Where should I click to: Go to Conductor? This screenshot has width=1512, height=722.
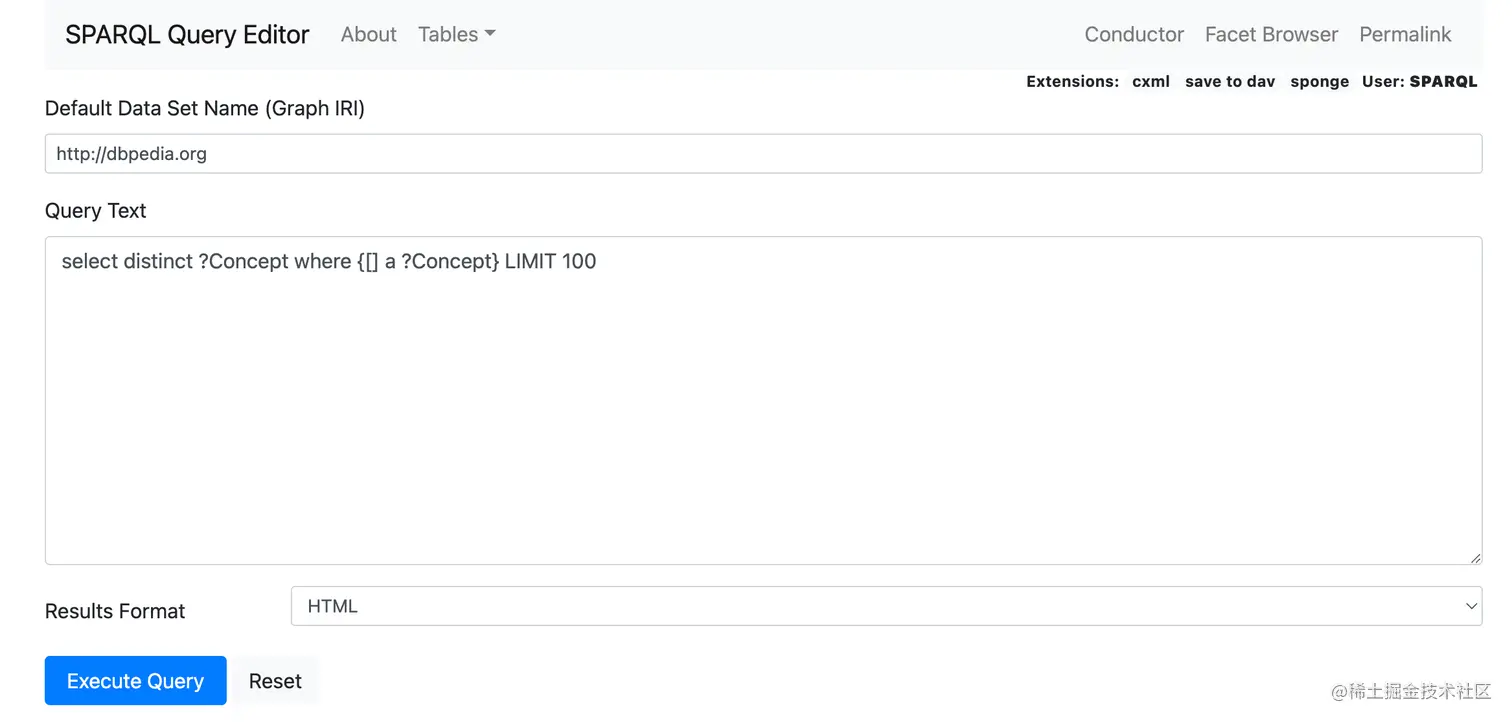pos(1134,34)
